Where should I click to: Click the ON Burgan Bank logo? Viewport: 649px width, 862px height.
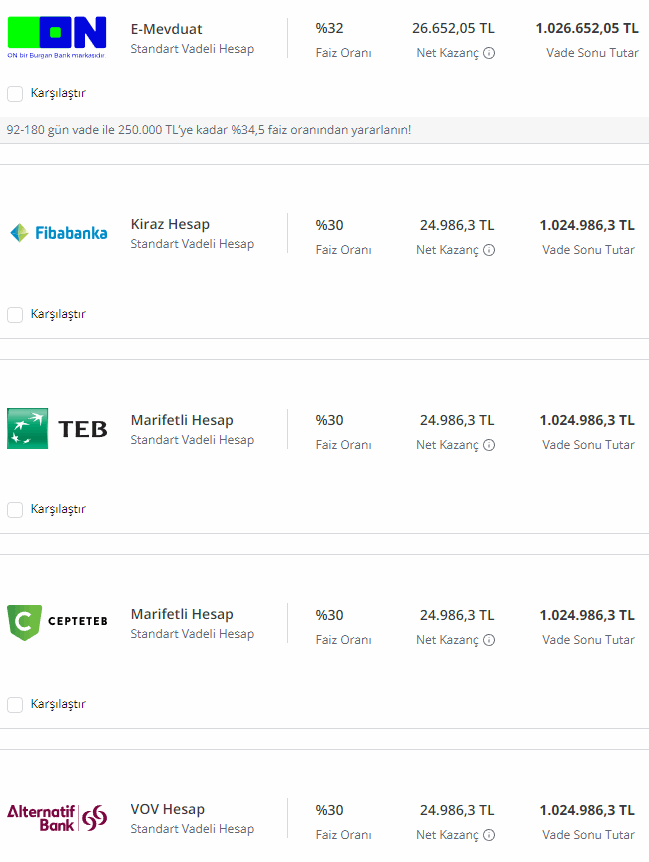coord(57,37)
